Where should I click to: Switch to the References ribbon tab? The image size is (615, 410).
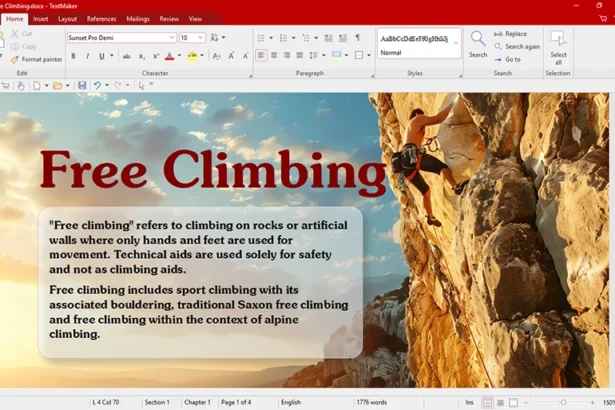tap(102, 19)
